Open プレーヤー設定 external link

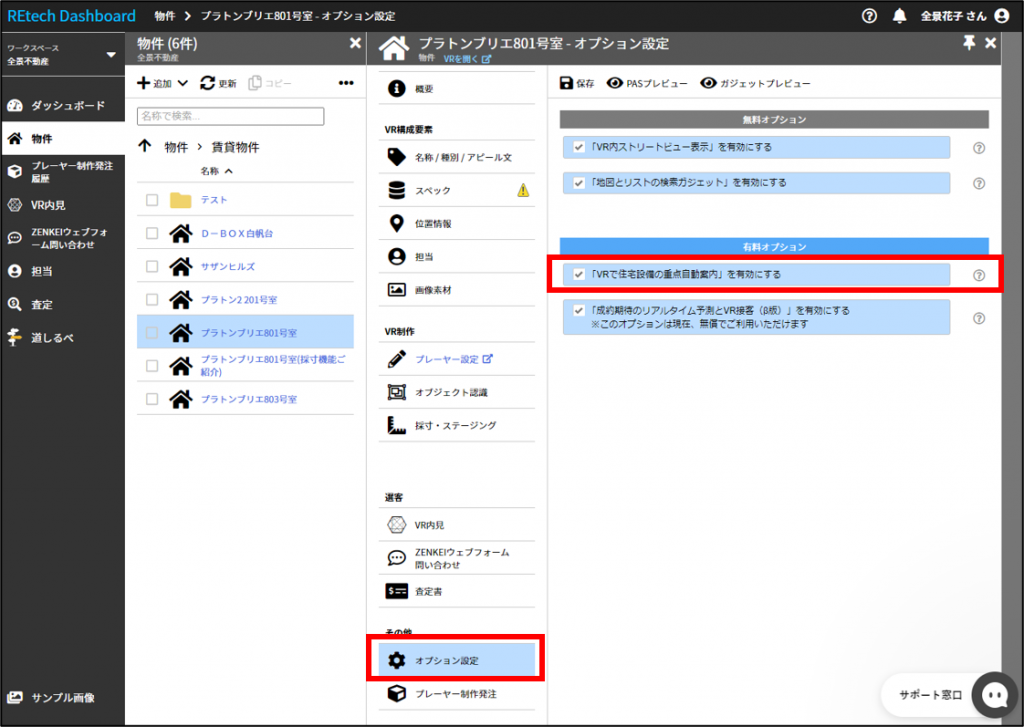454,359
